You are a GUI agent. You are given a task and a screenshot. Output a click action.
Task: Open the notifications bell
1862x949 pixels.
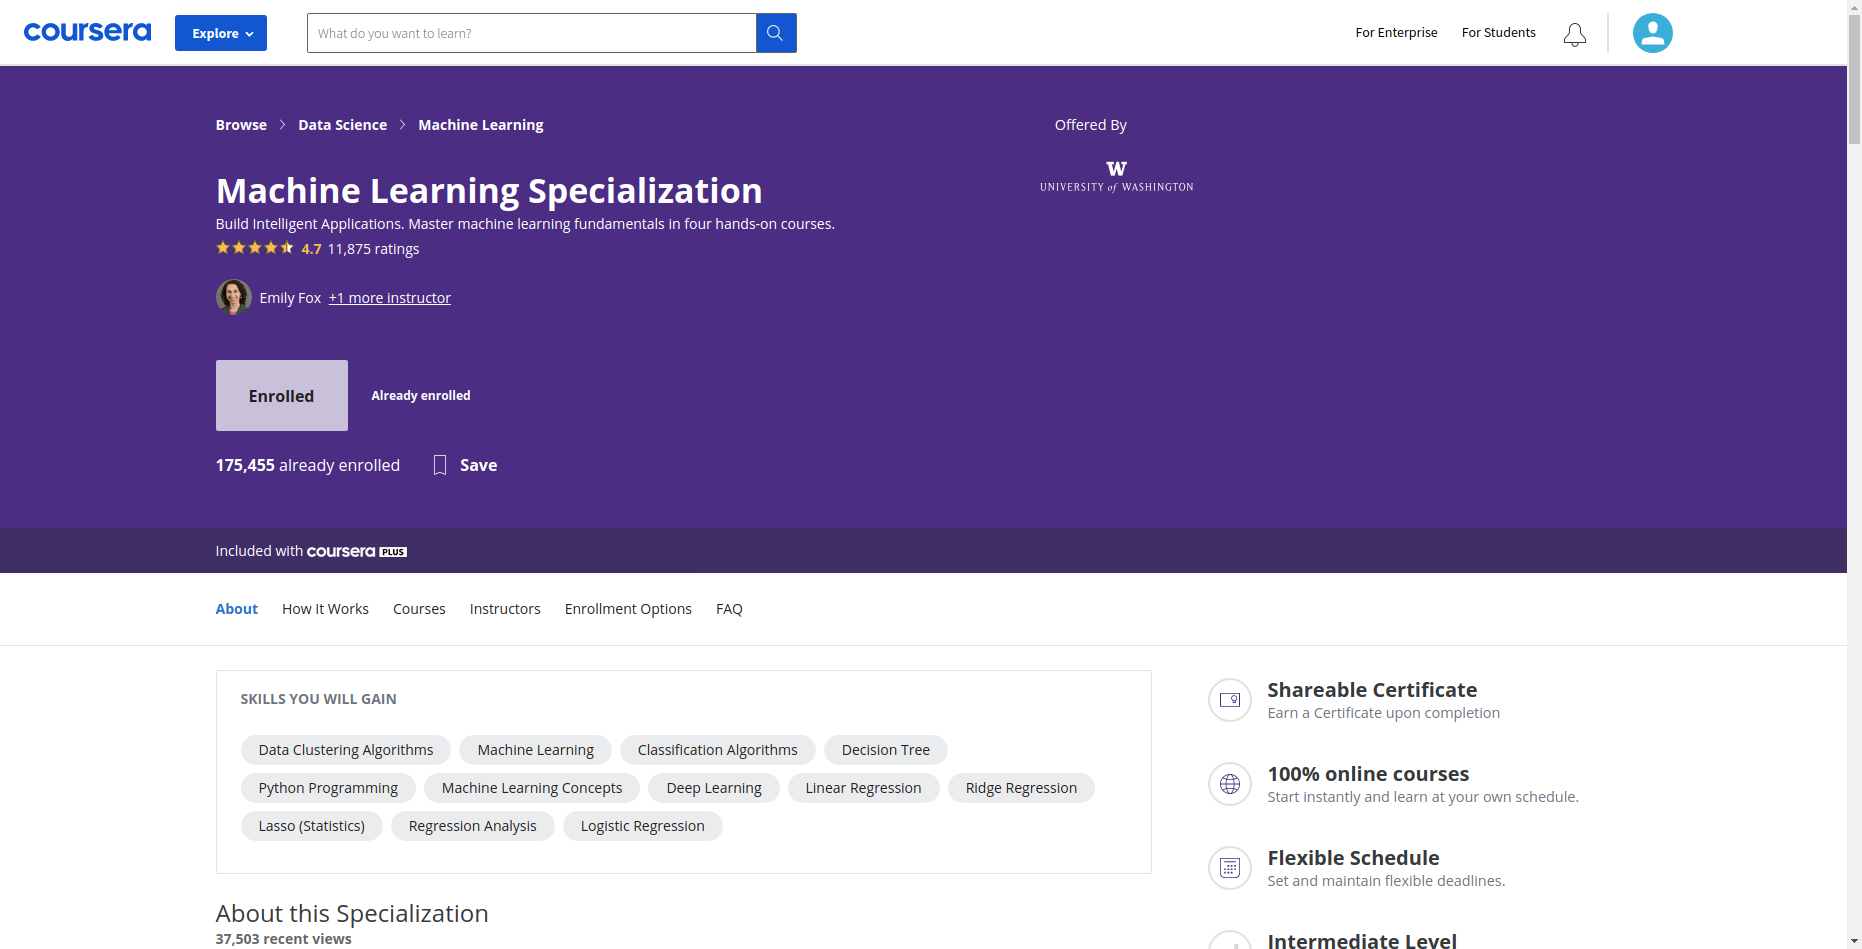1575,34
